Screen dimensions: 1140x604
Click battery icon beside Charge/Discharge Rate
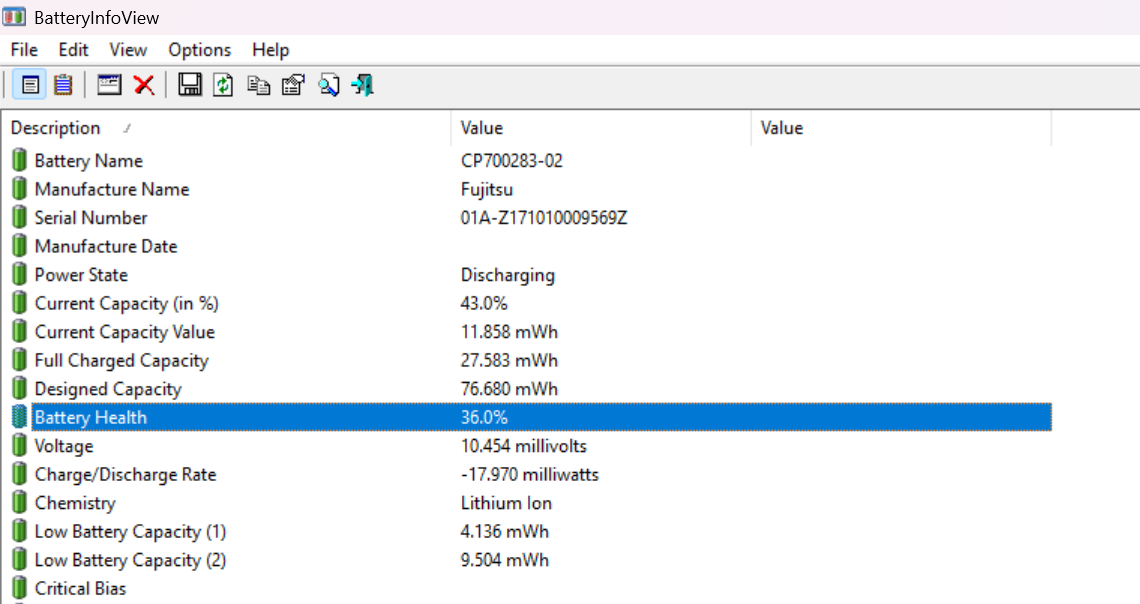coord(20,475)
